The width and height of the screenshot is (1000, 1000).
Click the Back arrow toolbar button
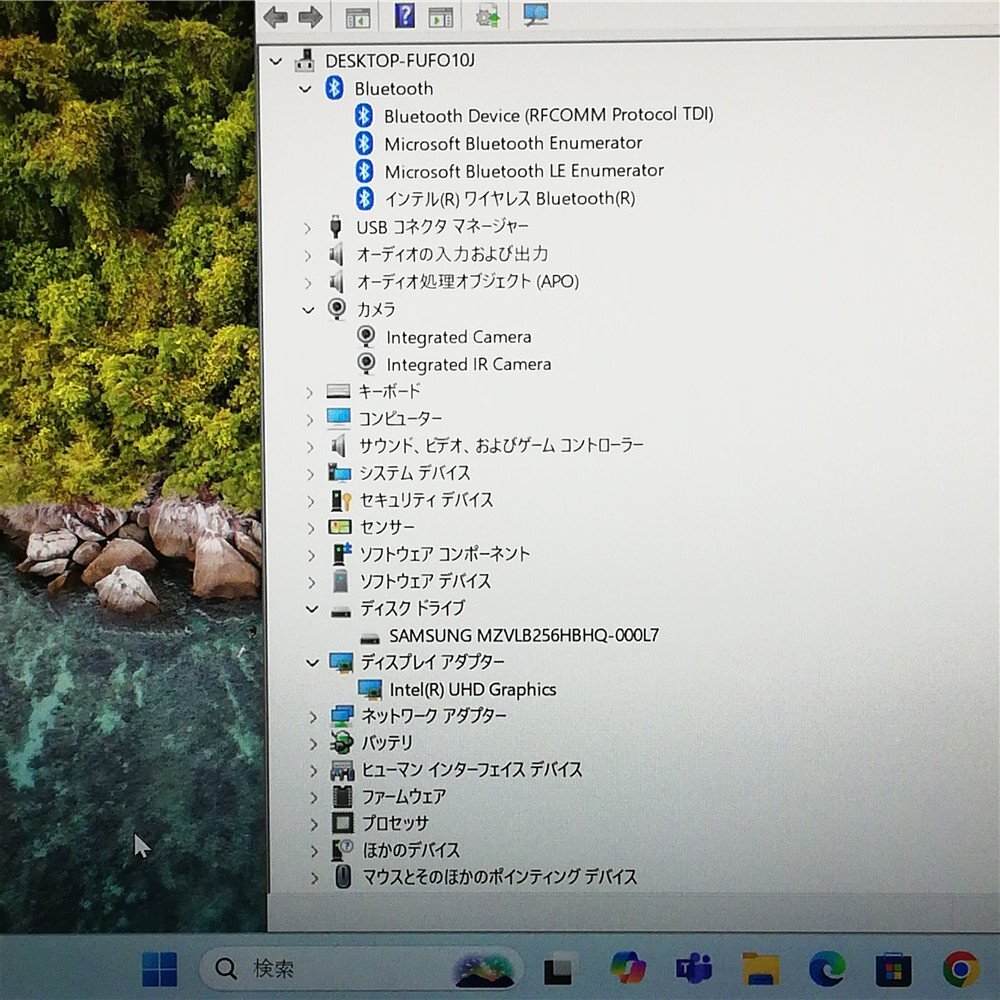click(x=276, y=17)
